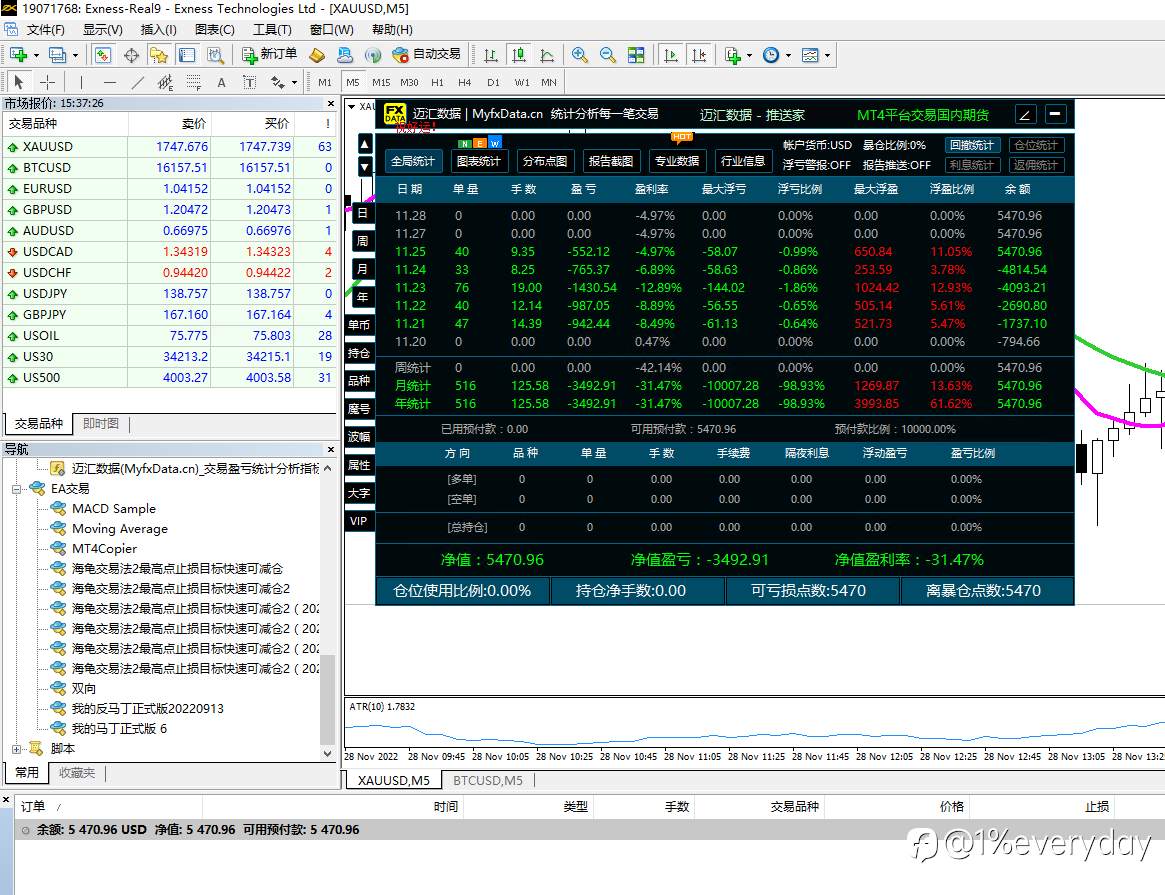Open the New Chart dropdown arrow
The image size is (1165, 895).
[36, 55]
